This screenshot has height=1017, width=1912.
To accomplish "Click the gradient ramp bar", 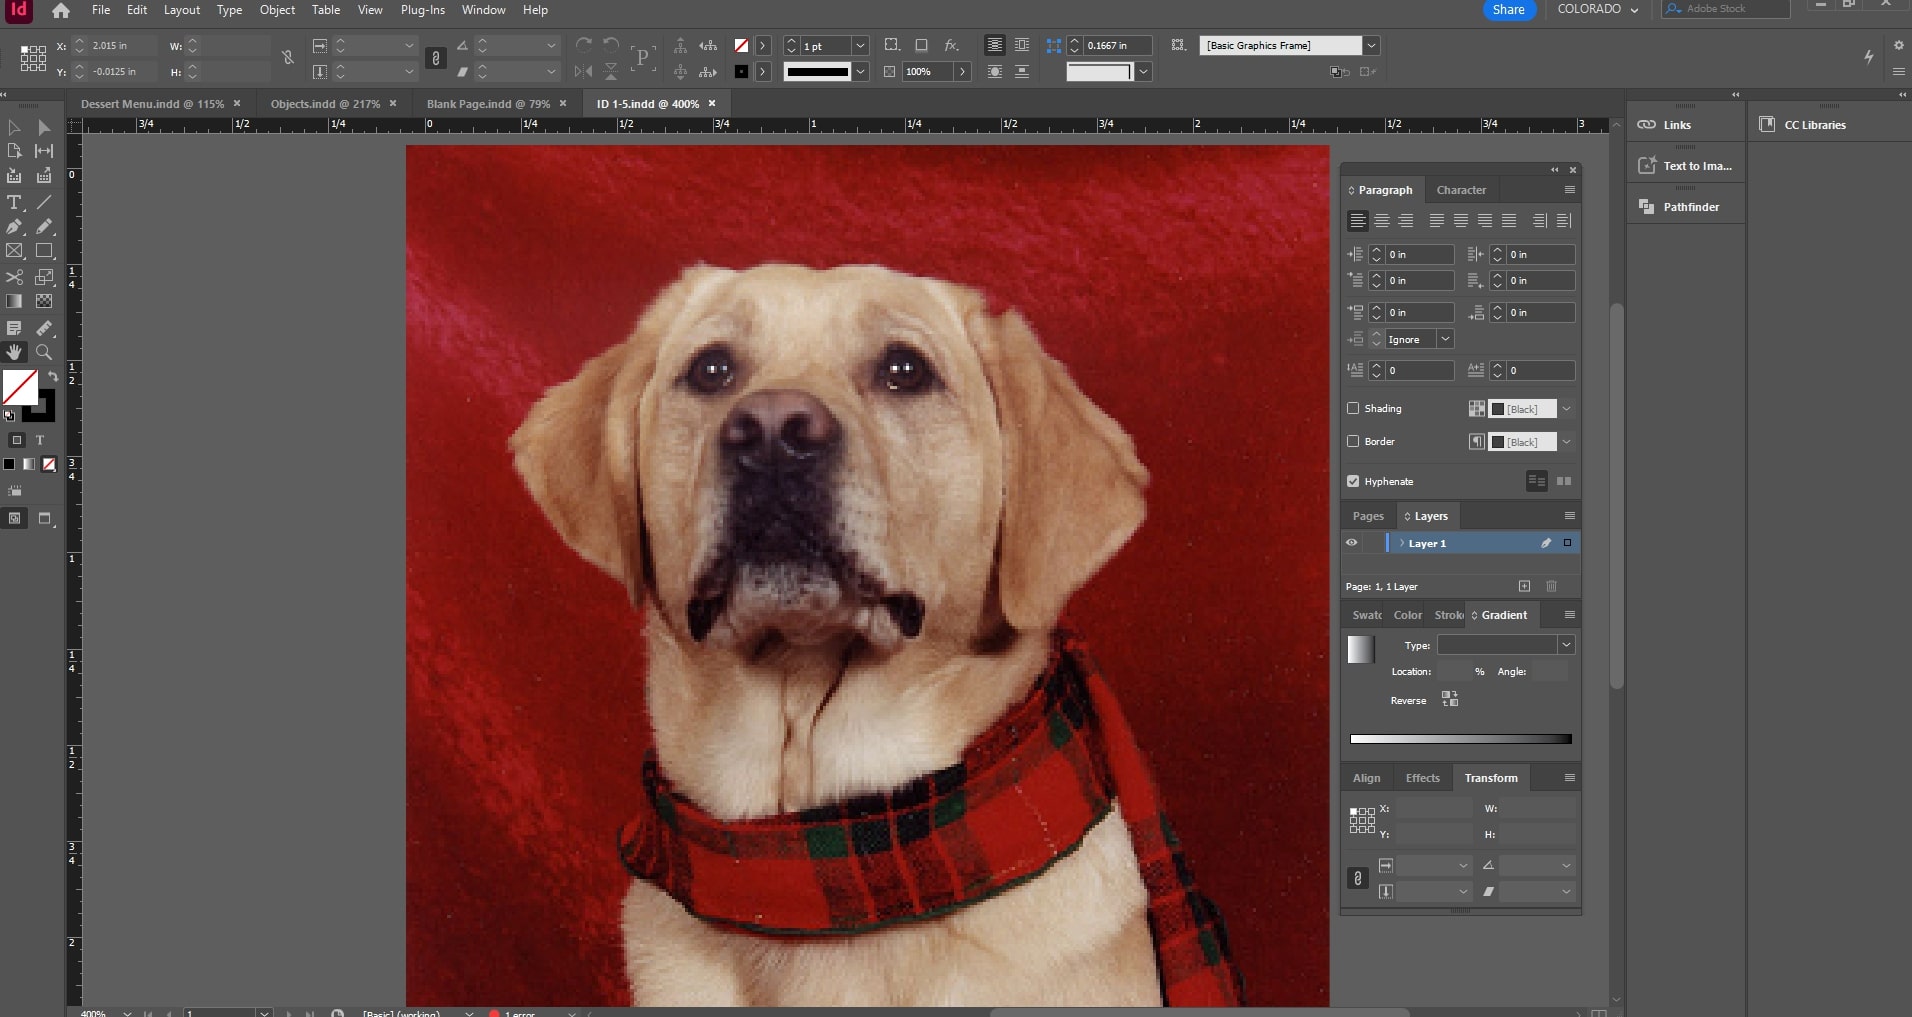I will (x=1460, y=739).
